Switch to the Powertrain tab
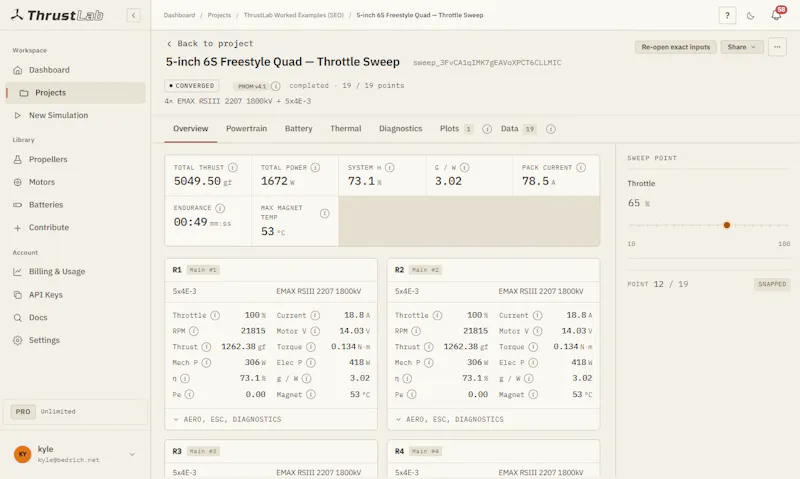Image resolution: width=800 pixels, height=479 pixels. coord(246,129)
